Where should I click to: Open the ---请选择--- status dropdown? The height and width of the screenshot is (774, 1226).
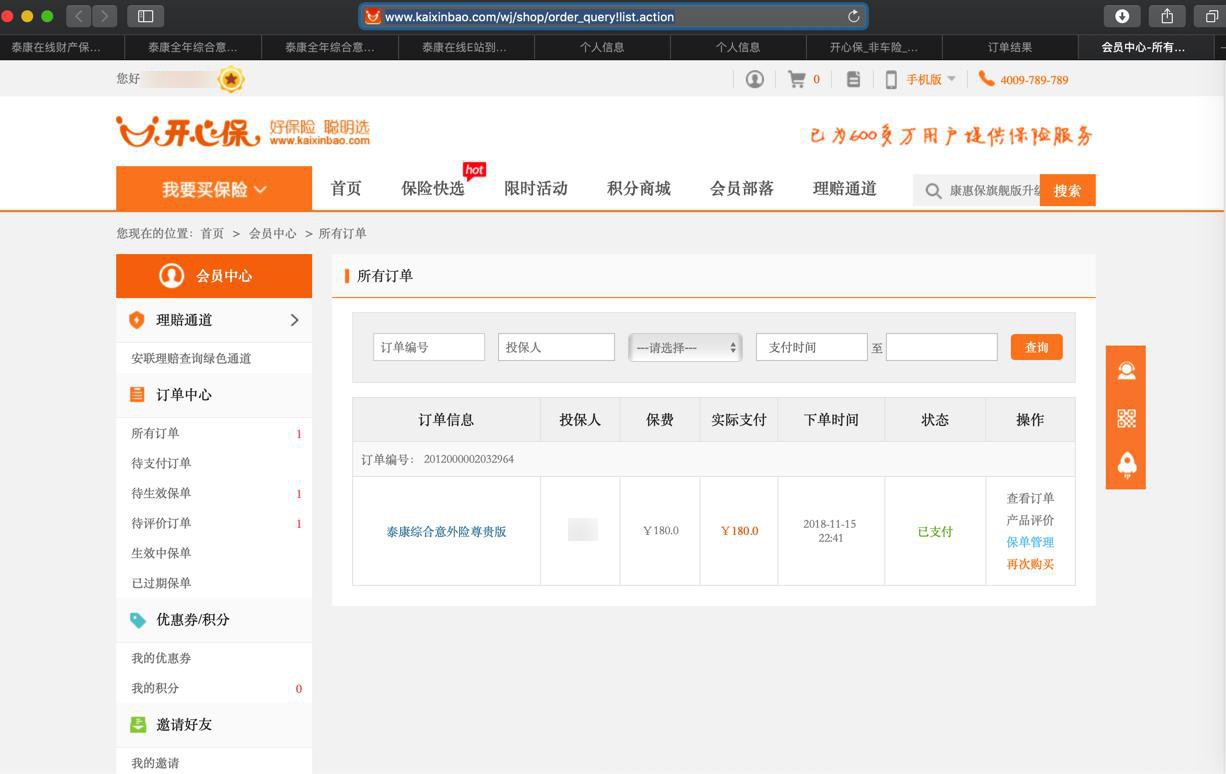(x=685, y=347)
